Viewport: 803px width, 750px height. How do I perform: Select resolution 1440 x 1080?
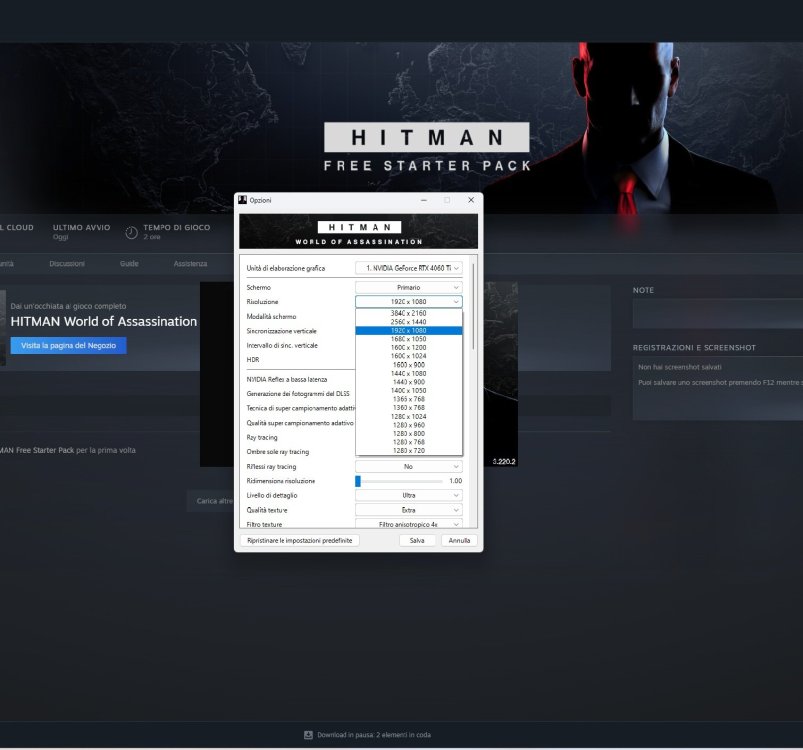click(x=409, y=373)
